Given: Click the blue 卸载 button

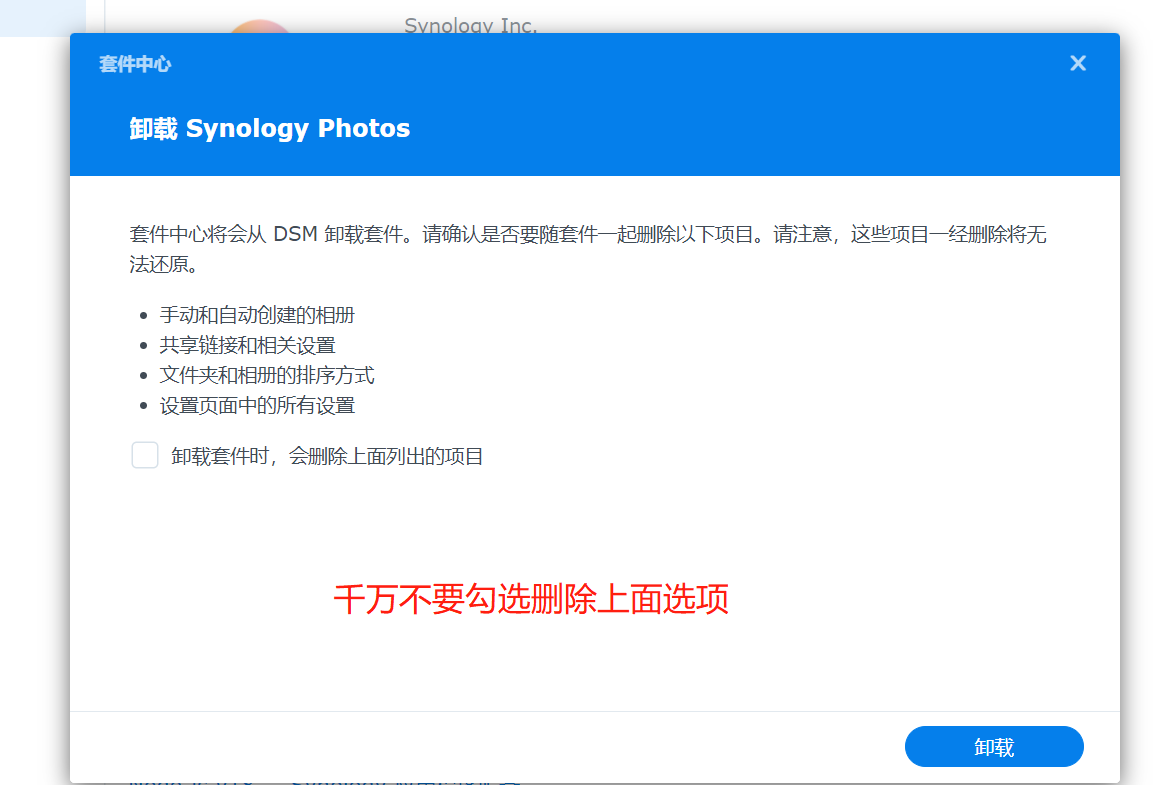Looking at the screenshot, I should [x=994, y=746].
